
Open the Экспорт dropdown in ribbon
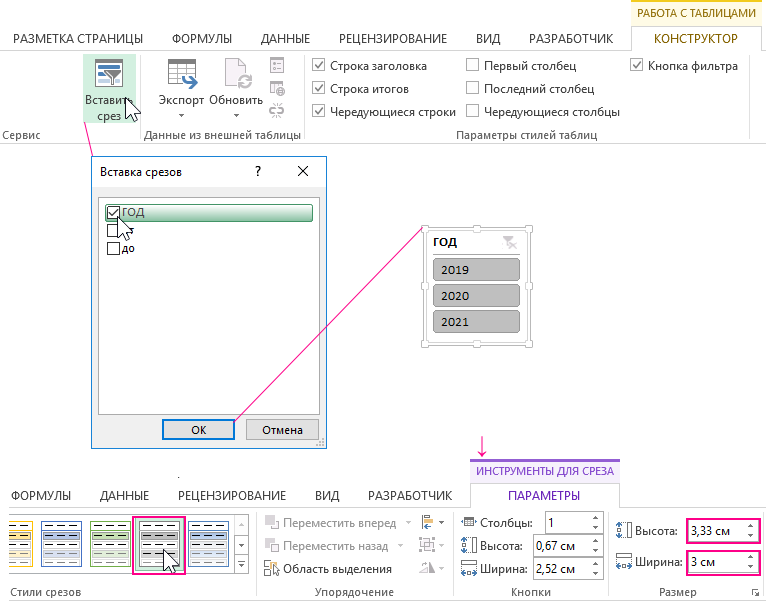[181, 100]
